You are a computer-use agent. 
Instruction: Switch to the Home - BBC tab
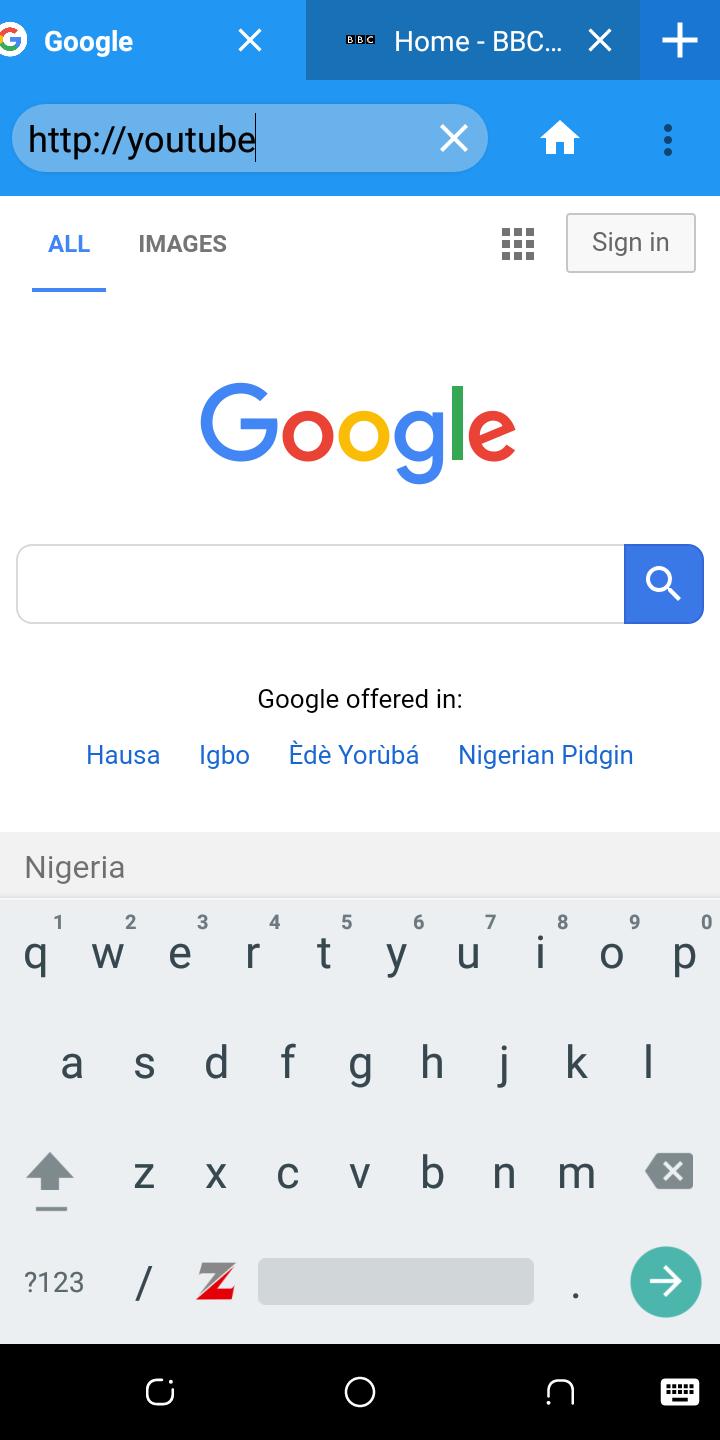(x=454, y=41)
